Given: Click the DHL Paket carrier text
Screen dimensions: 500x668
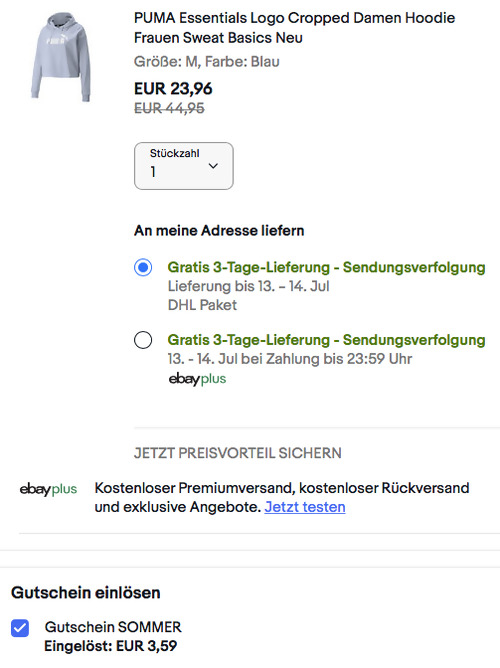Looking at the screenshot, I should click(x=202, y=305).
